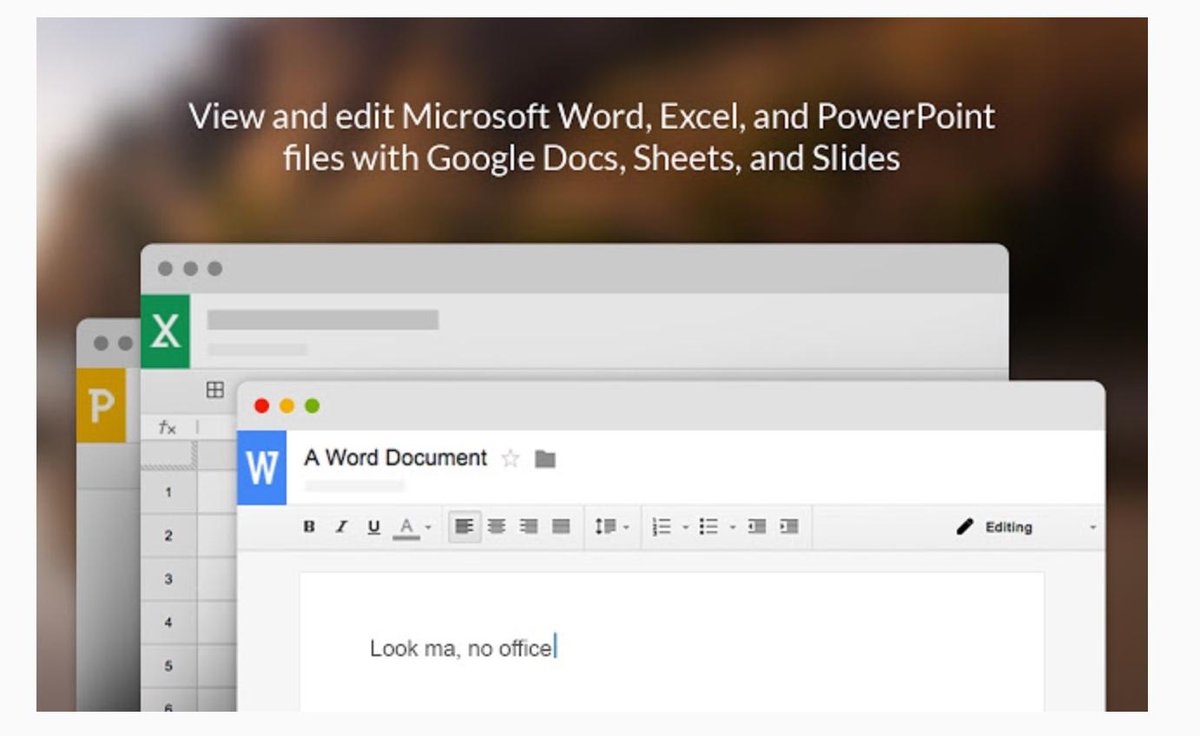Click the blue Word W icon

[x=262, y=467]
